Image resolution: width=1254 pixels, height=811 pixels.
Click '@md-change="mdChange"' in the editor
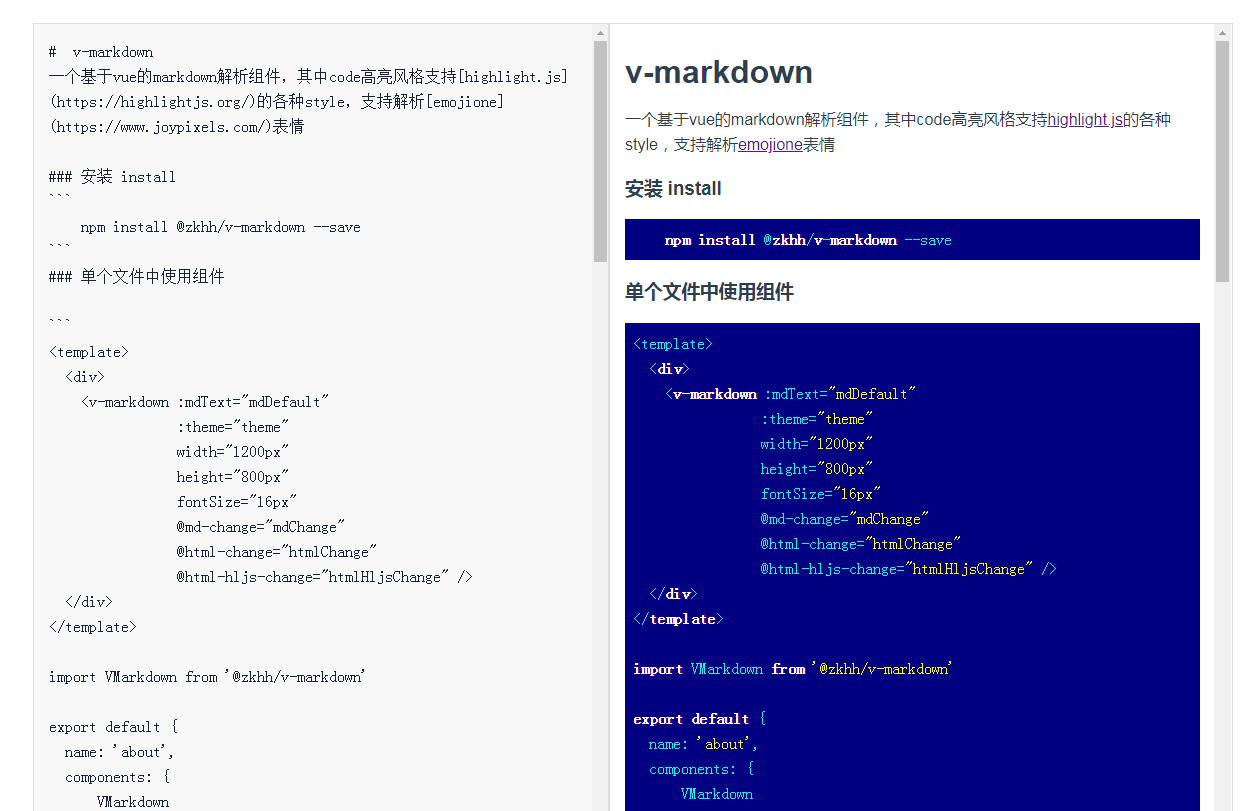(260, 527)
